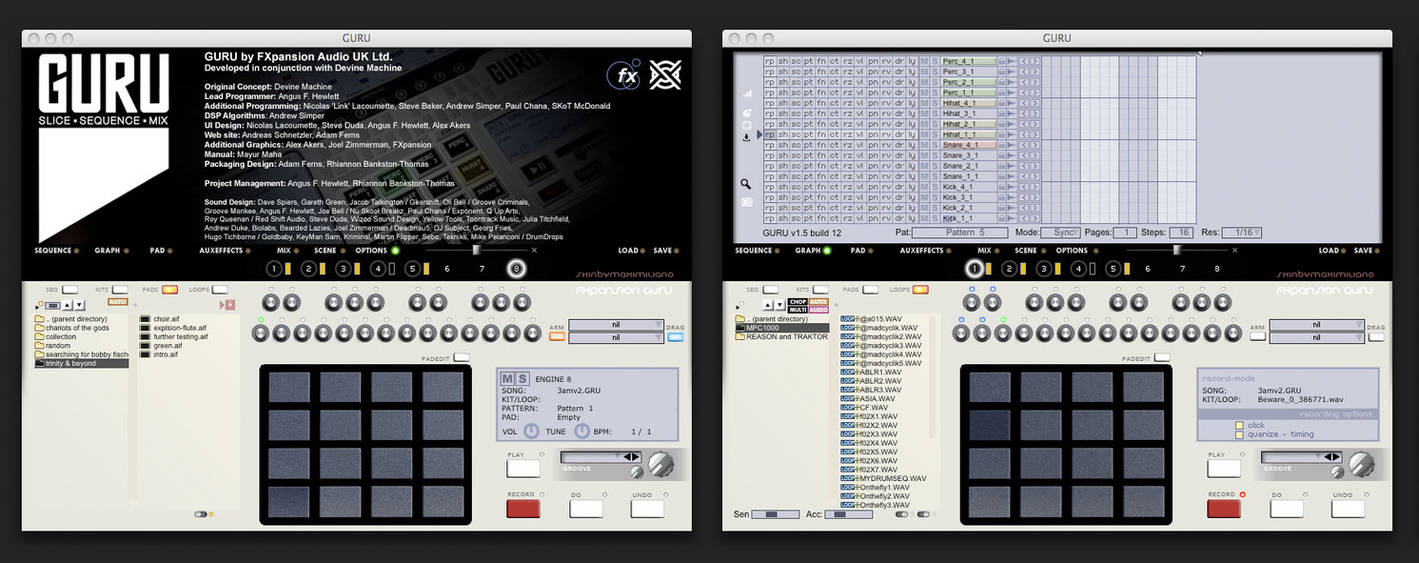The width and height of the screenshot is (1419, 563).
Task: Click the magnifier zoom icon in graph view
Action: click(x=746, y=184)
